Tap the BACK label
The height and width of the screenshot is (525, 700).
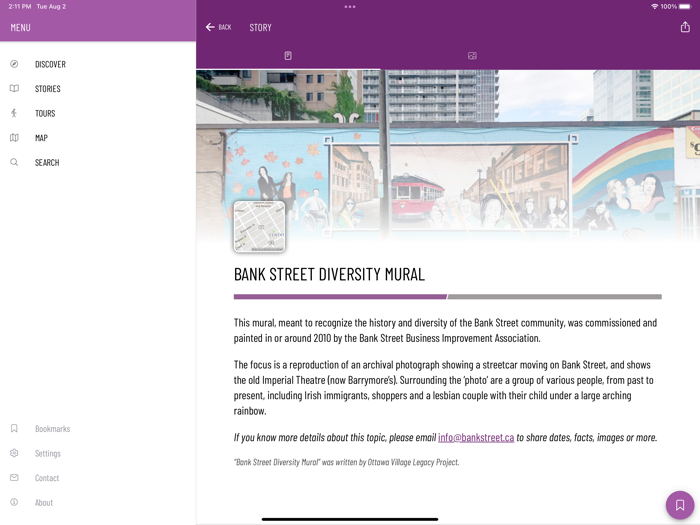tap(225, 27)
